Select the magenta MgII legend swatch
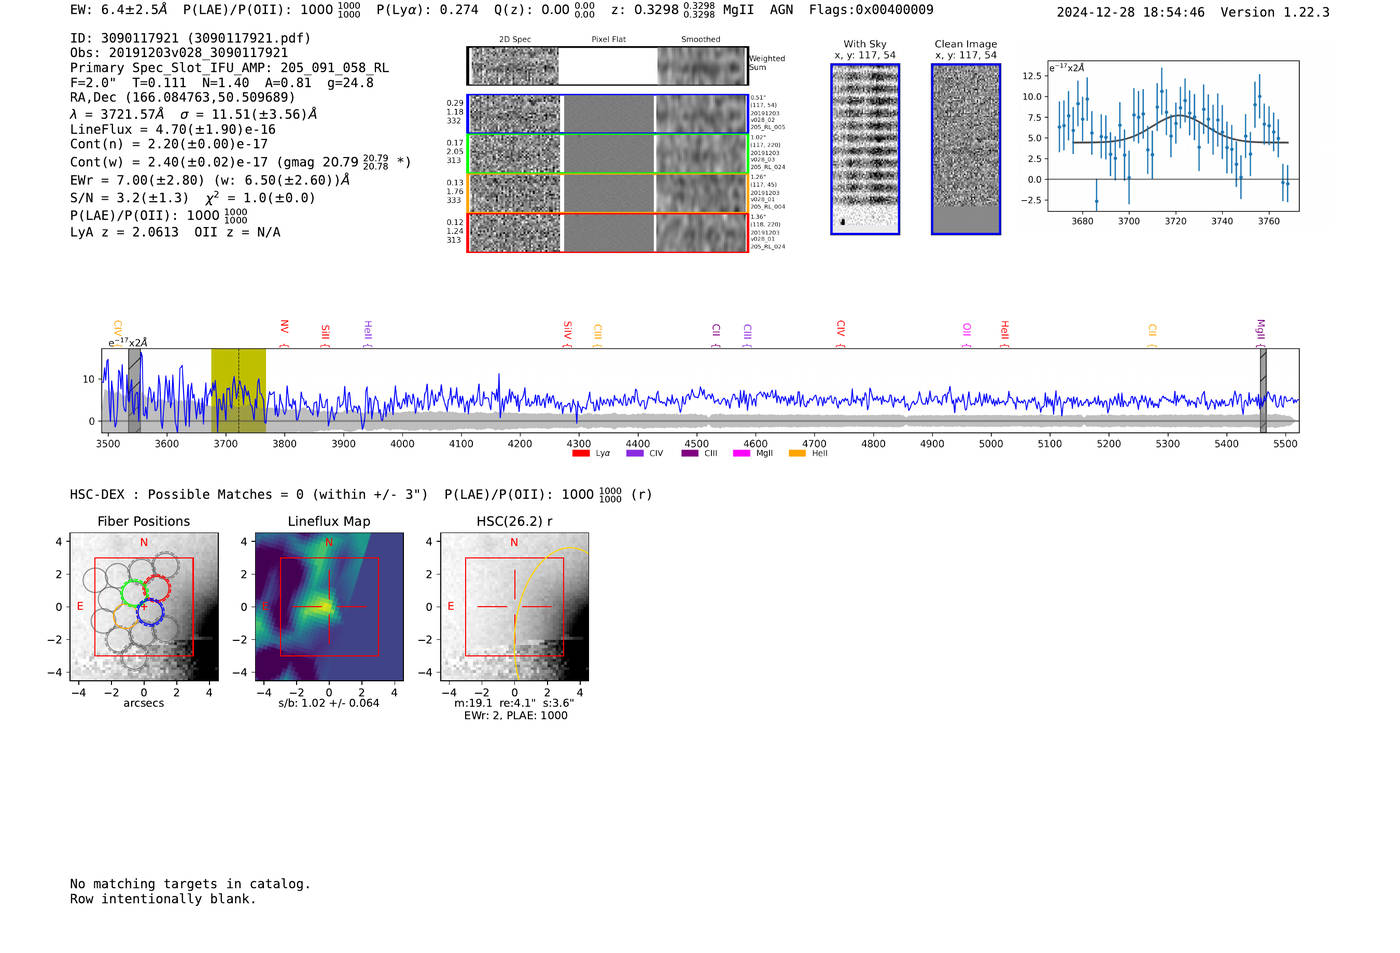Screen dimensions: 1400x953 point(741,454)
